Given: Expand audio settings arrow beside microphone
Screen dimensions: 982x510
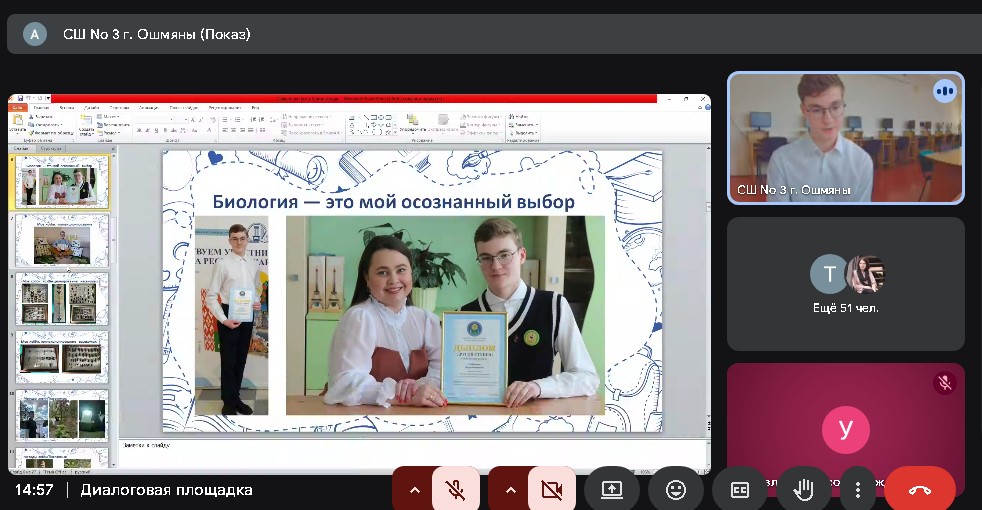Looking at the screenshot, I should (414, 490).
